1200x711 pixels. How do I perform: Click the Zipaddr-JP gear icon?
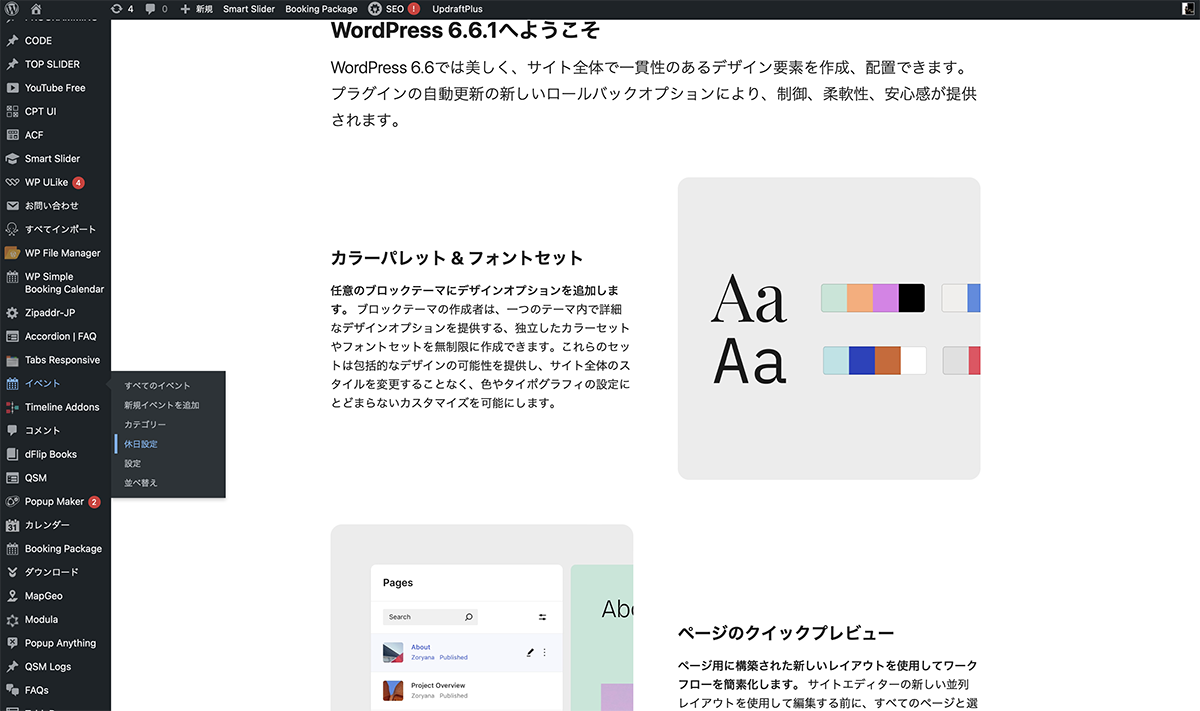pos(12,313)
